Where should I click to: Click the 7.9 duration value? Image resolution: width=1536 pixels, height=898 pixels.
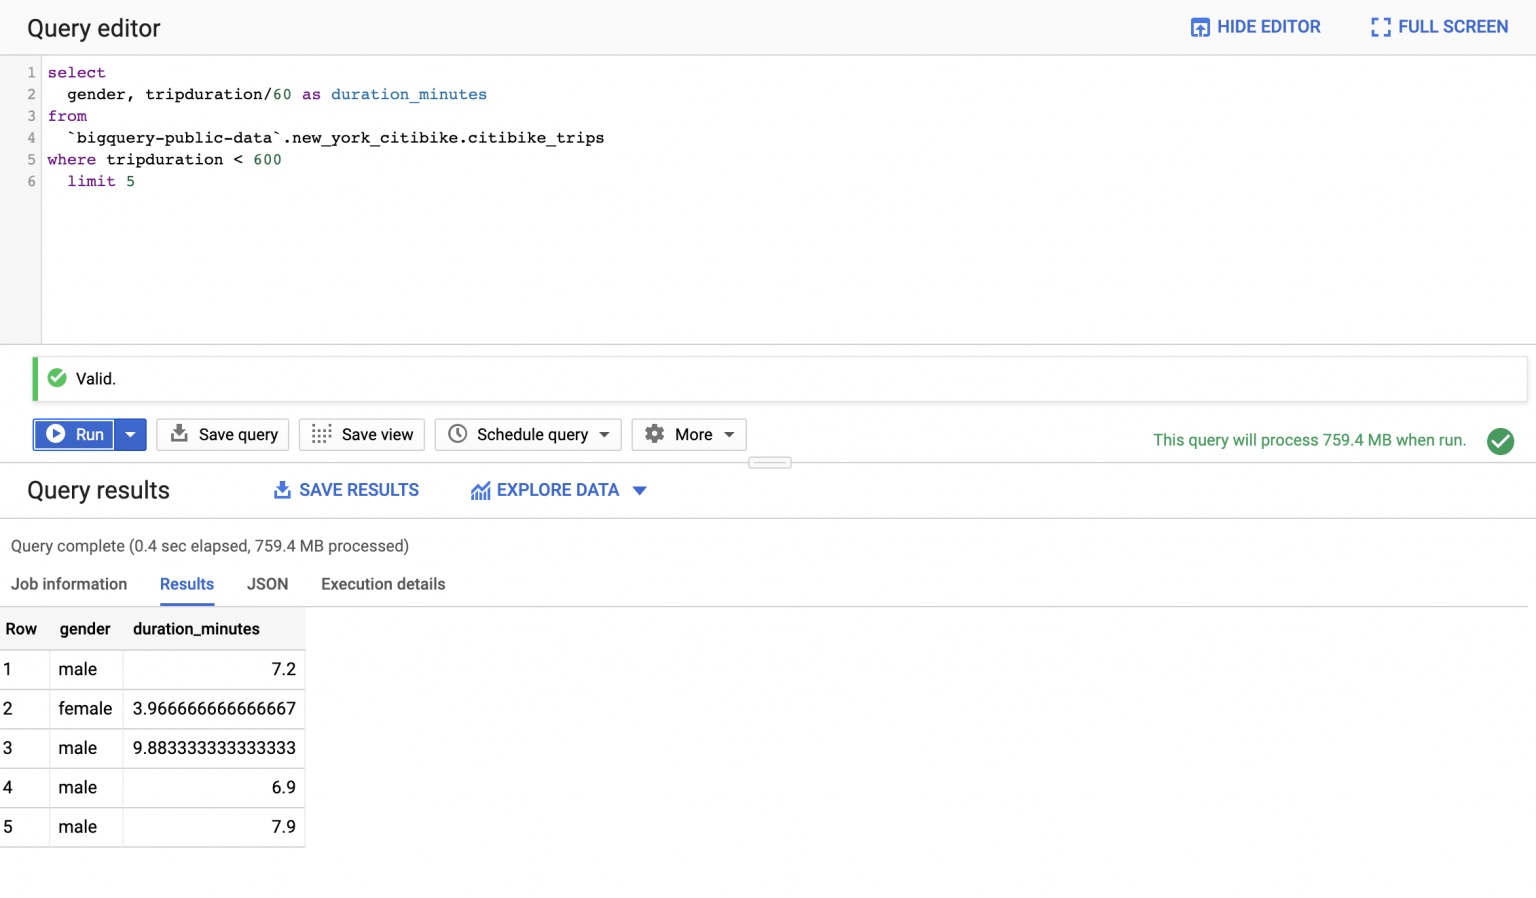click(x=284, y=827)
